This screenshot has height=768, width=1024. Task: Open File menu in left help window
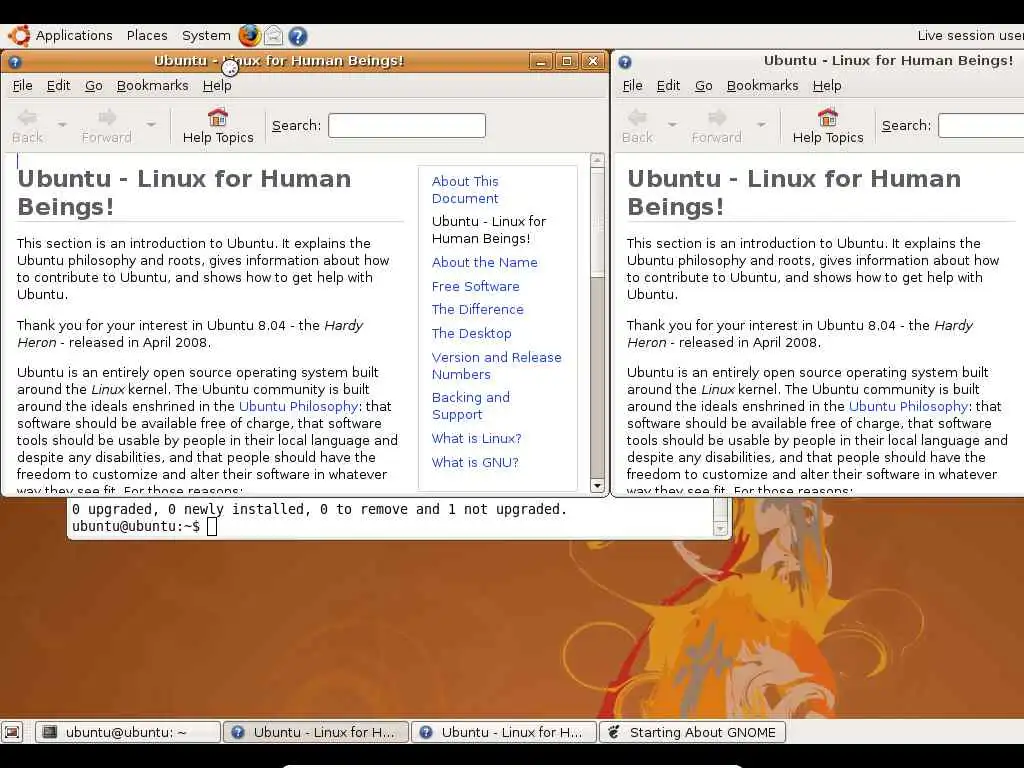click(22, 86)
